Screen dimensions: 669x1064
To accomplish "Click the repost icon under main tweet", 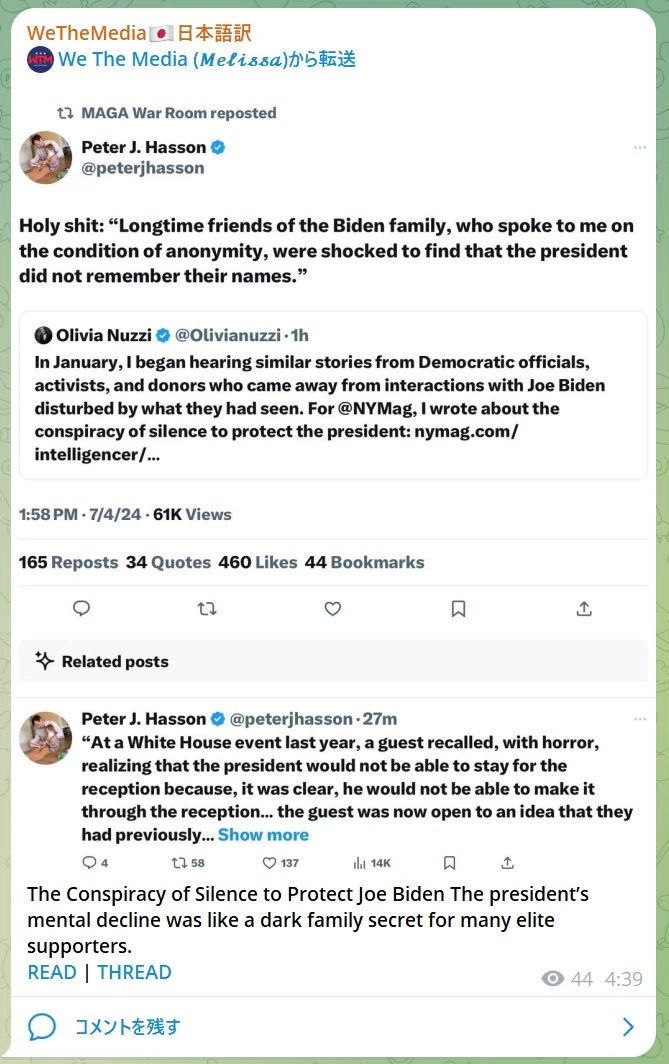I will 207,609.
